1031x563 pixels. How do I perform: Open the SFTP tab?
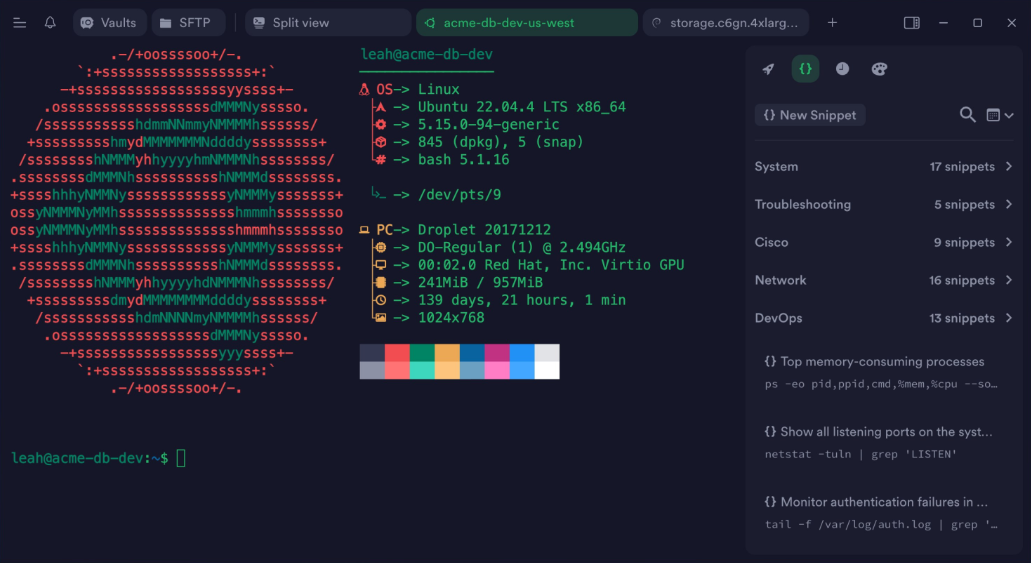point(188,22)
